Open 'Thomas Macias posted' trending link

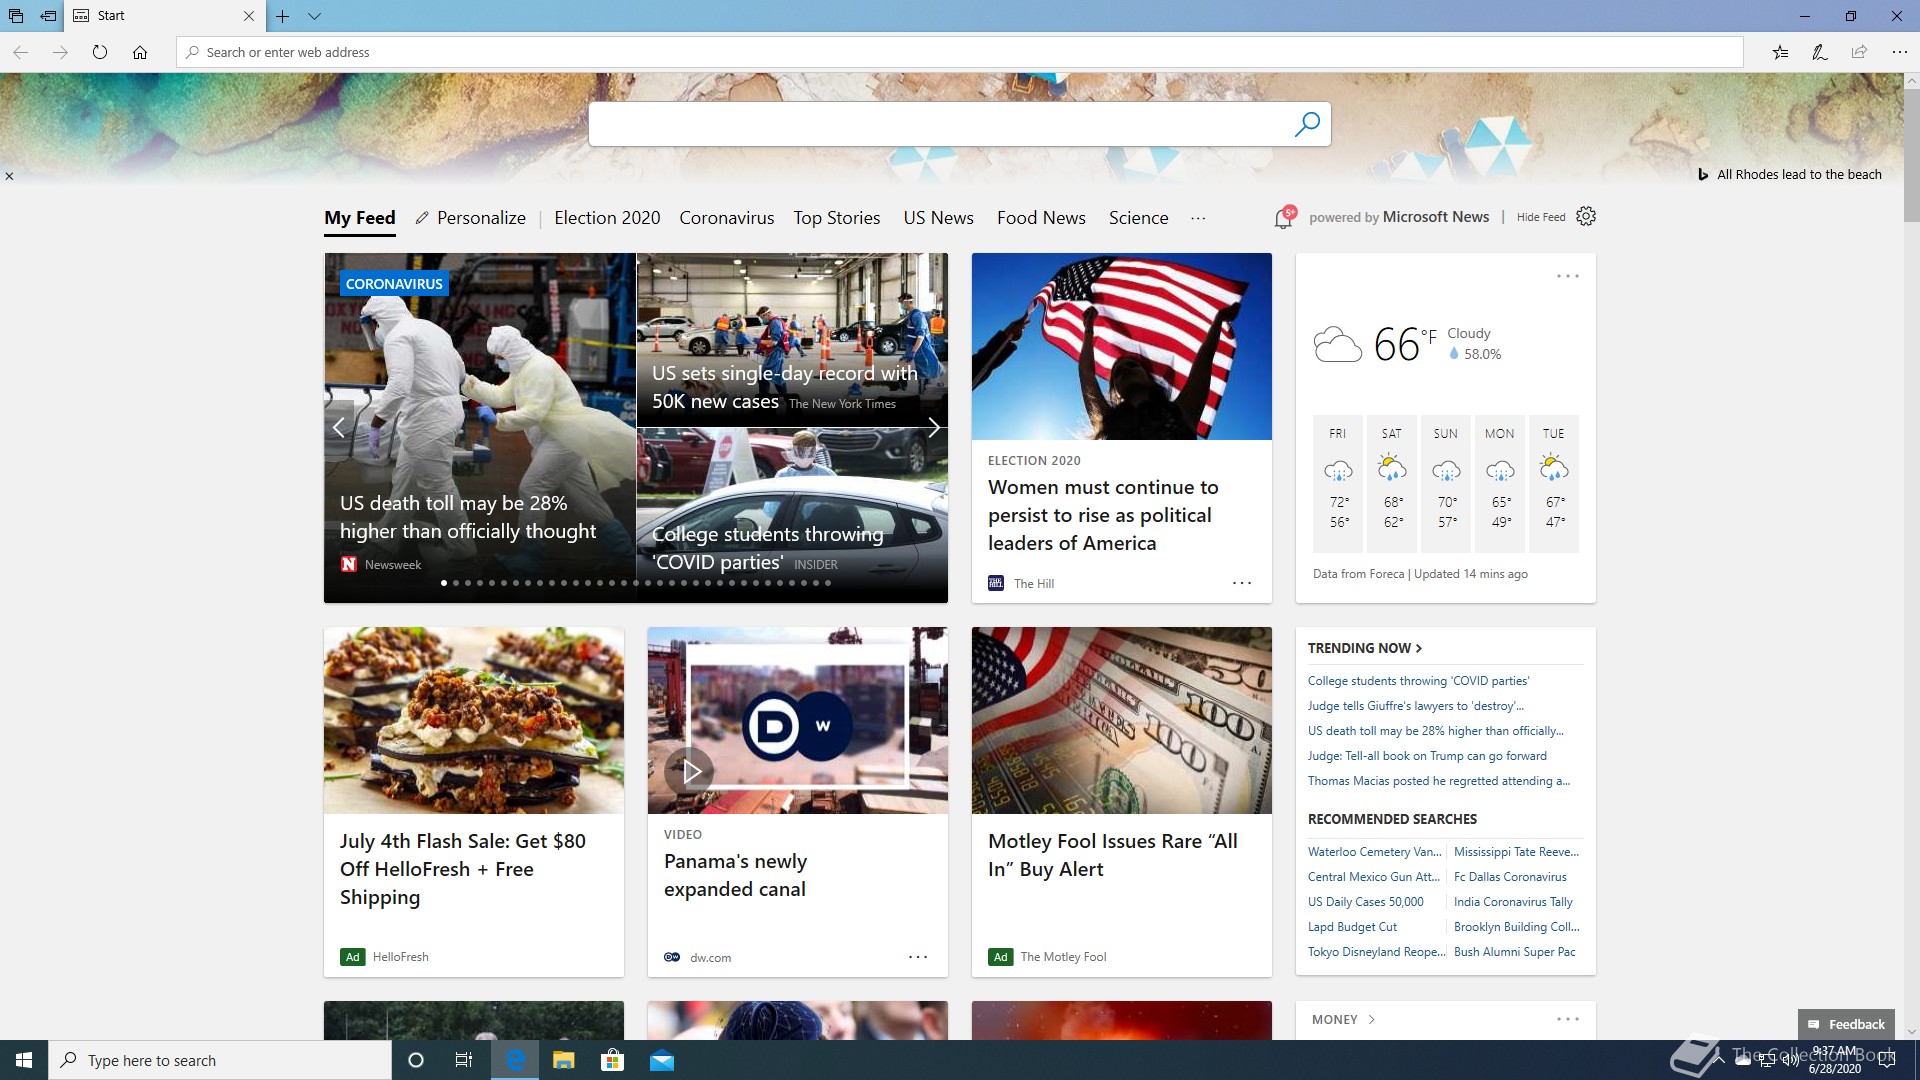point(1439,781)
